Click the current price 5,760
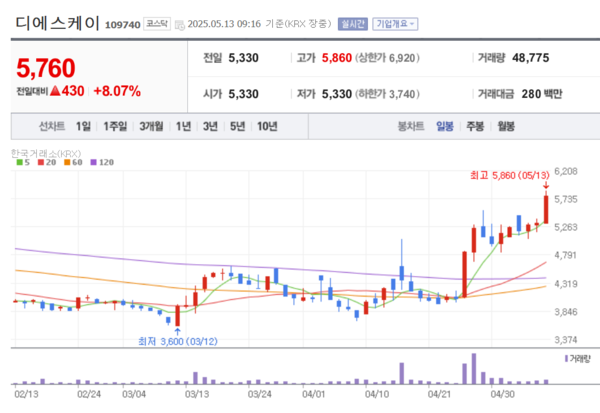 coord(46,68)
